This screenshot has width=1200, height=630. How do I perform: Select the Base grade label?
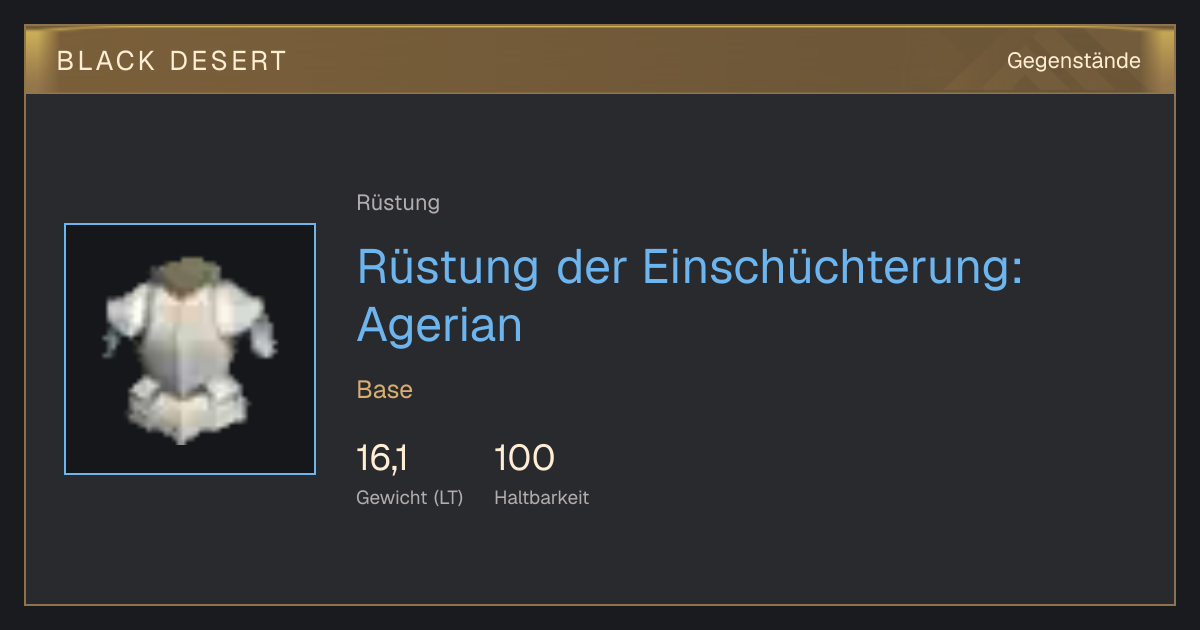(385, 389)
